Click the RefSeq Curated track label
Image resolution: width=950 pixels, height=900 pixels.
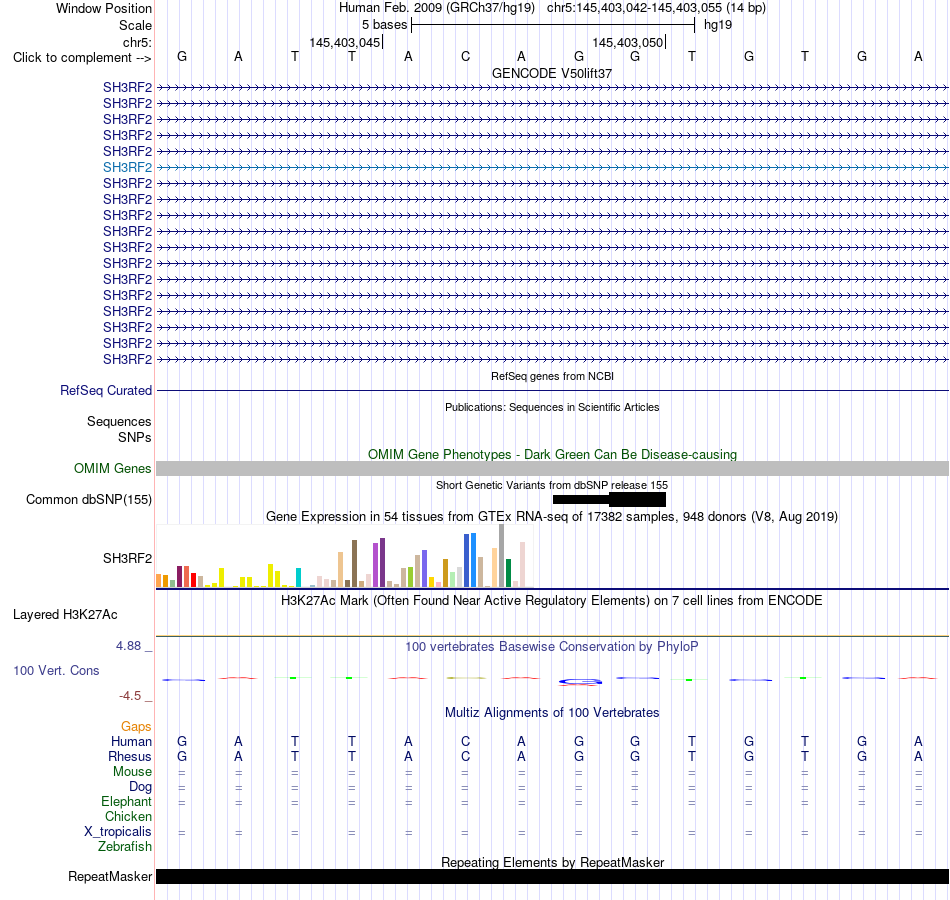coord(105,390)
